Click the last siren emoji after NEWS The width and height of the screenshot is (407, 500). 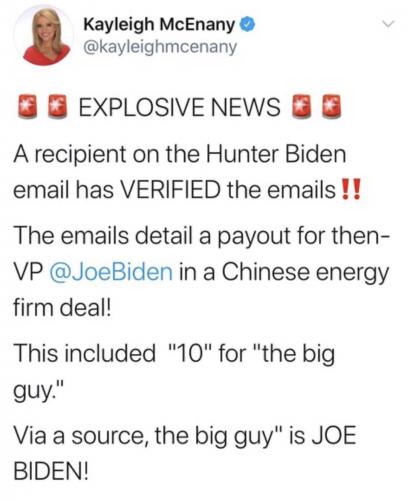pos(332,107)
